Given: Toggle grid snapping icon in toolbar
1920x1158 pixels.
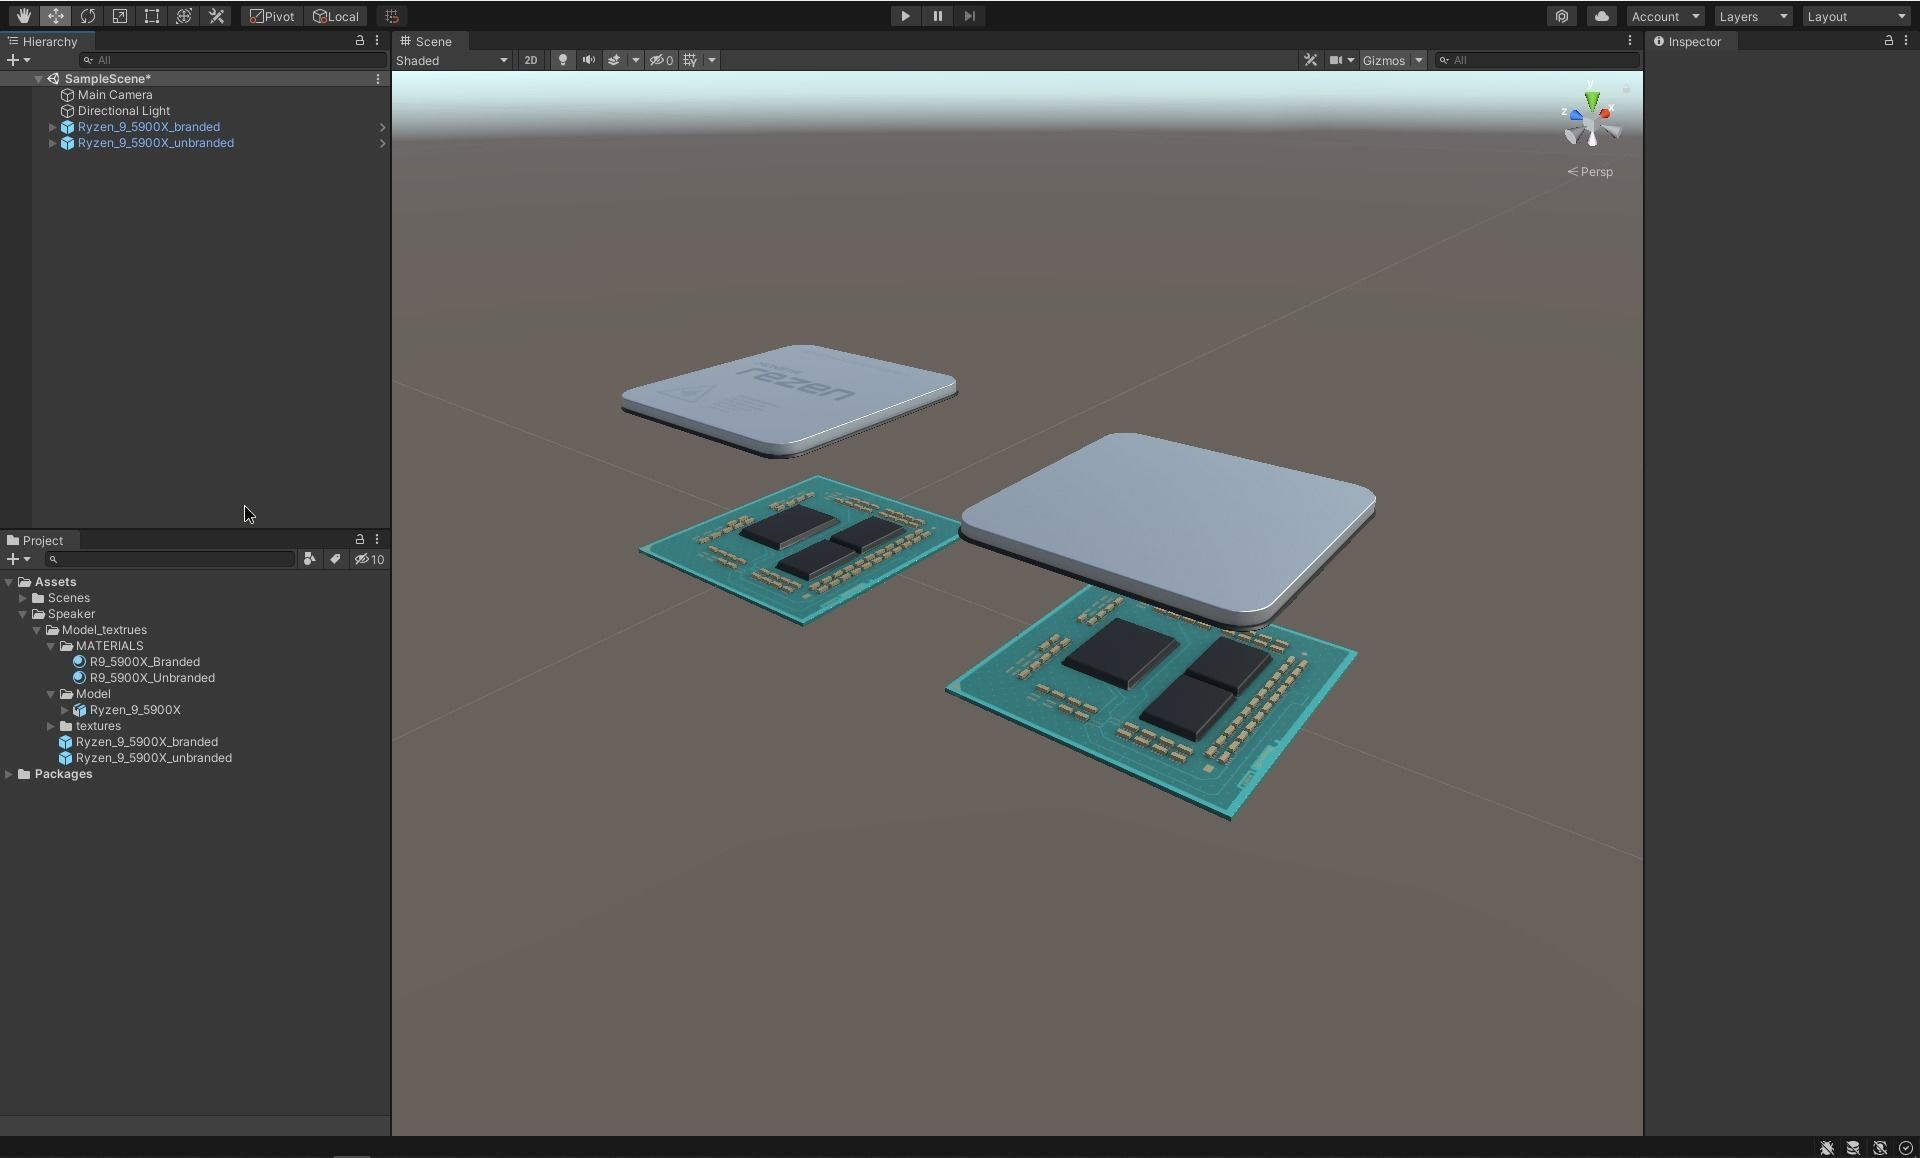Looking at the screenshot, I should click(x=392, y=16).
